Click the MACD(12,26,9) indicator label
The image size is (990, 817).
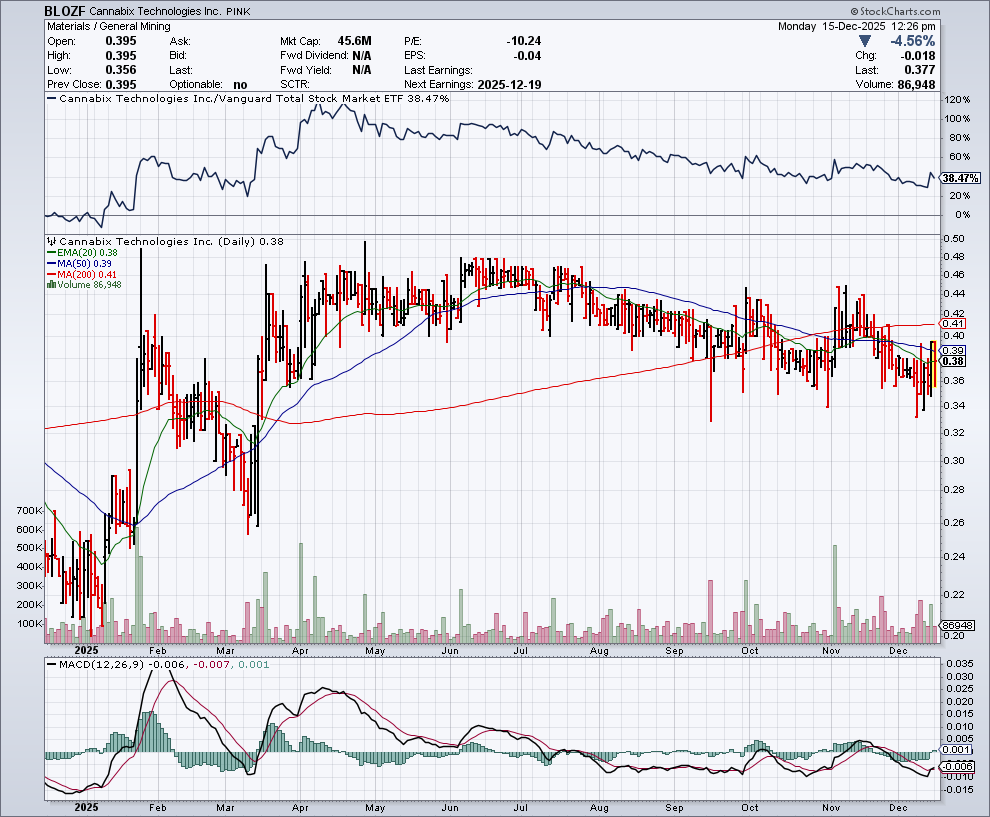[100, 664]
